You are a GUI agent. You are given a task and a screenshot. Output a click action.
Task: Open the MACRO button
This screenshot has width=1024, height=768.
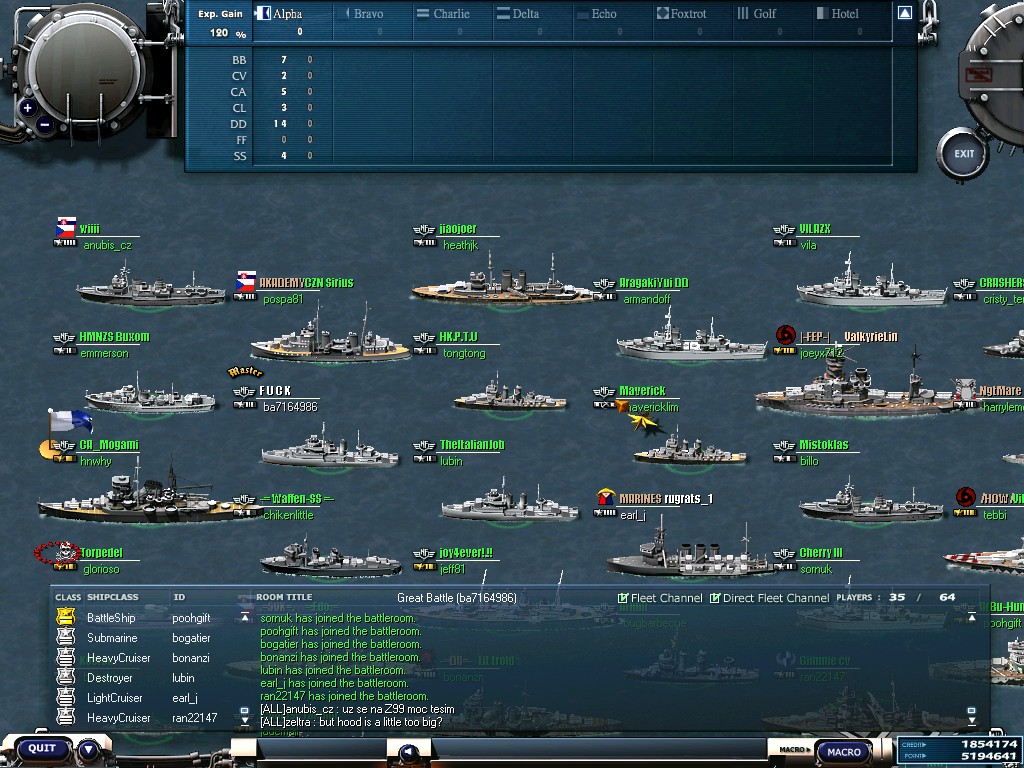pyautogui.click(x=843, y=752)
